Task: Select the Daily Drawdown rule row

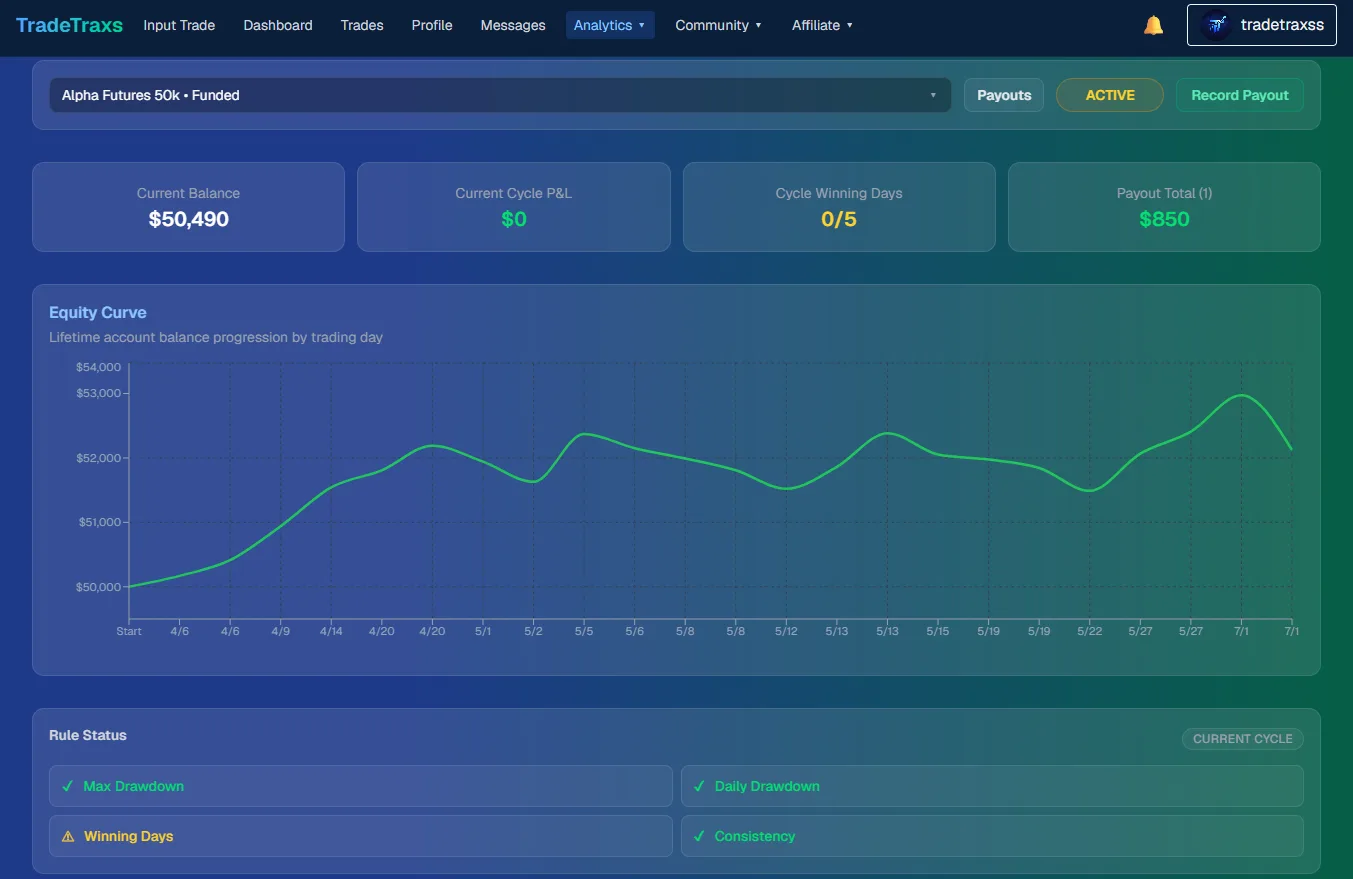Action: point(992,786)
